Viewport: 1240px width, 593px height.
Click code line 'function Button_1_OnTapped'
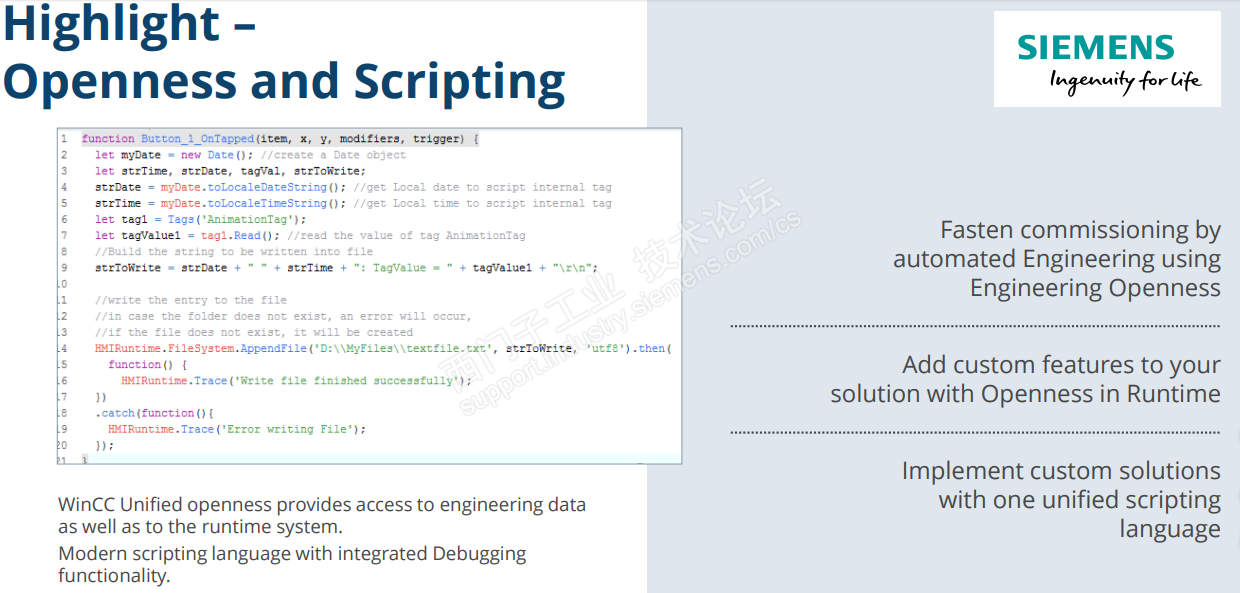[280, 139]
